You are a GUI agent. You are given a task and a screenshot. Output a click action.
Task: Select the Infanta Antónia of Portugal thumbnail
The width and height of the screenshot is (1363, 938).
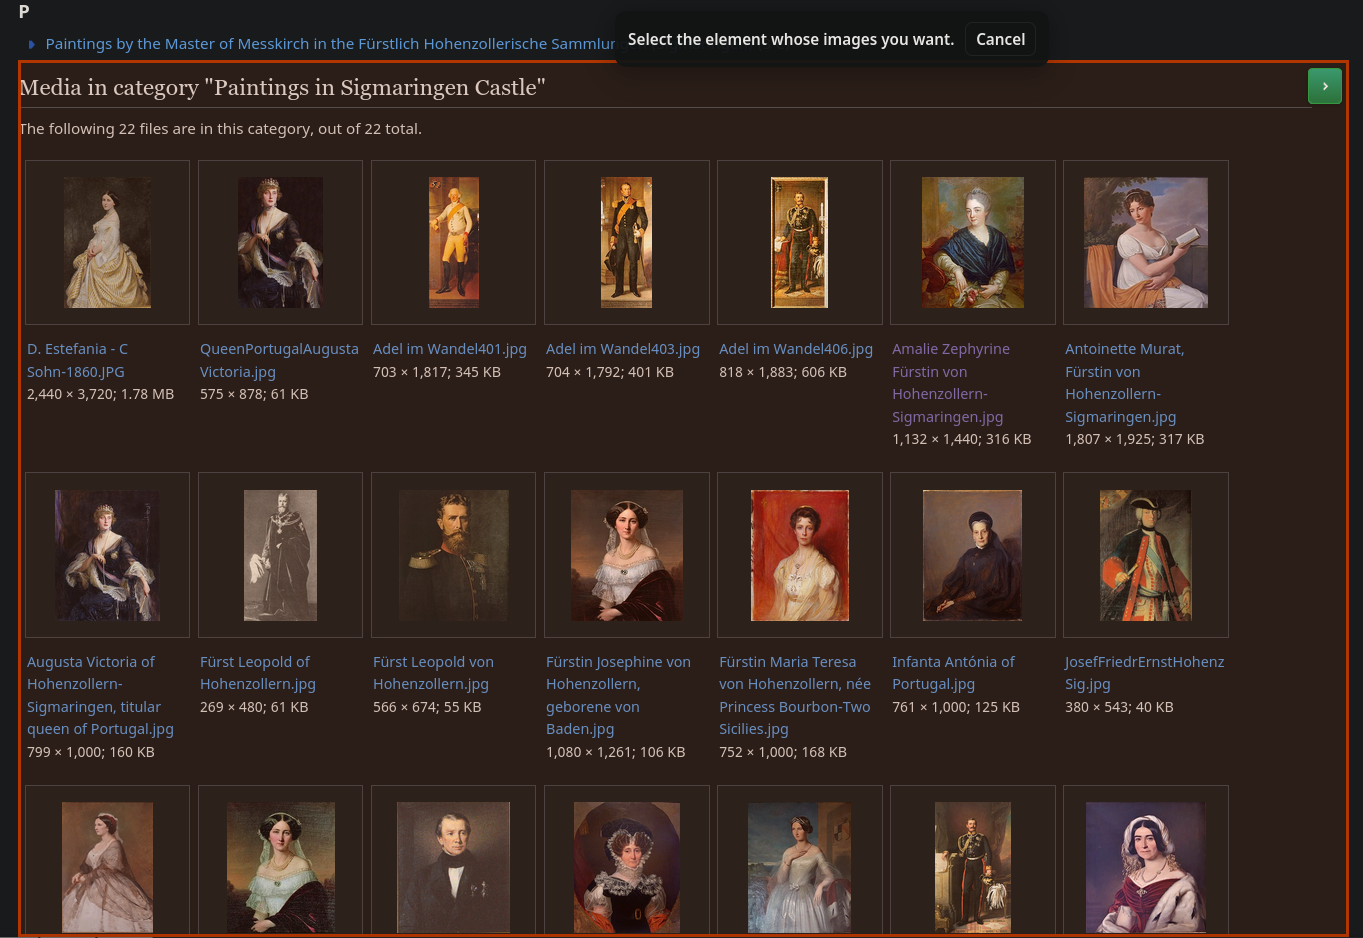(973, 555)
